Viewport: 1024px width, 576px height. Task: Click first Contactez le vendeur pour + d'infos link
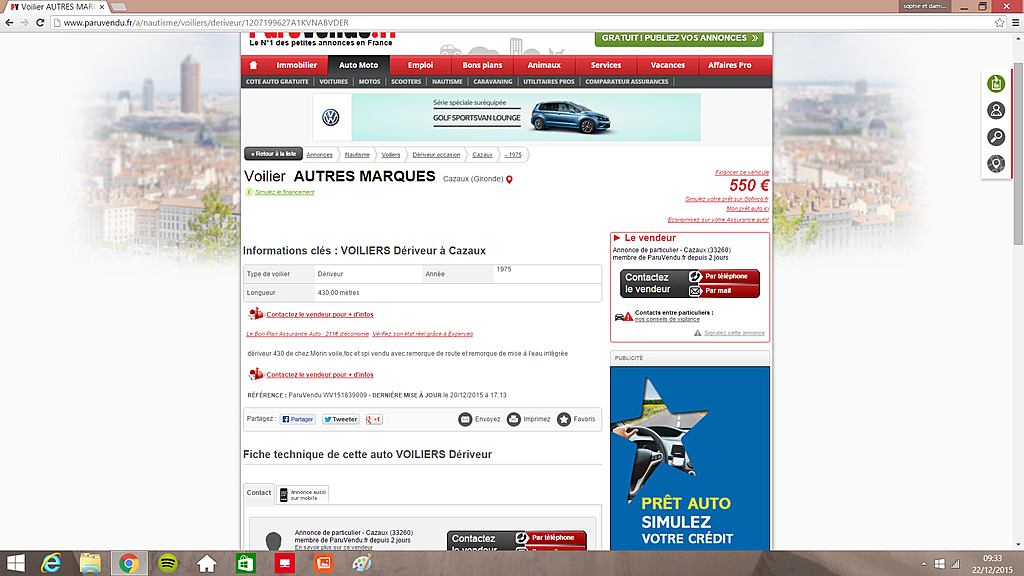[x=320, y=315]
